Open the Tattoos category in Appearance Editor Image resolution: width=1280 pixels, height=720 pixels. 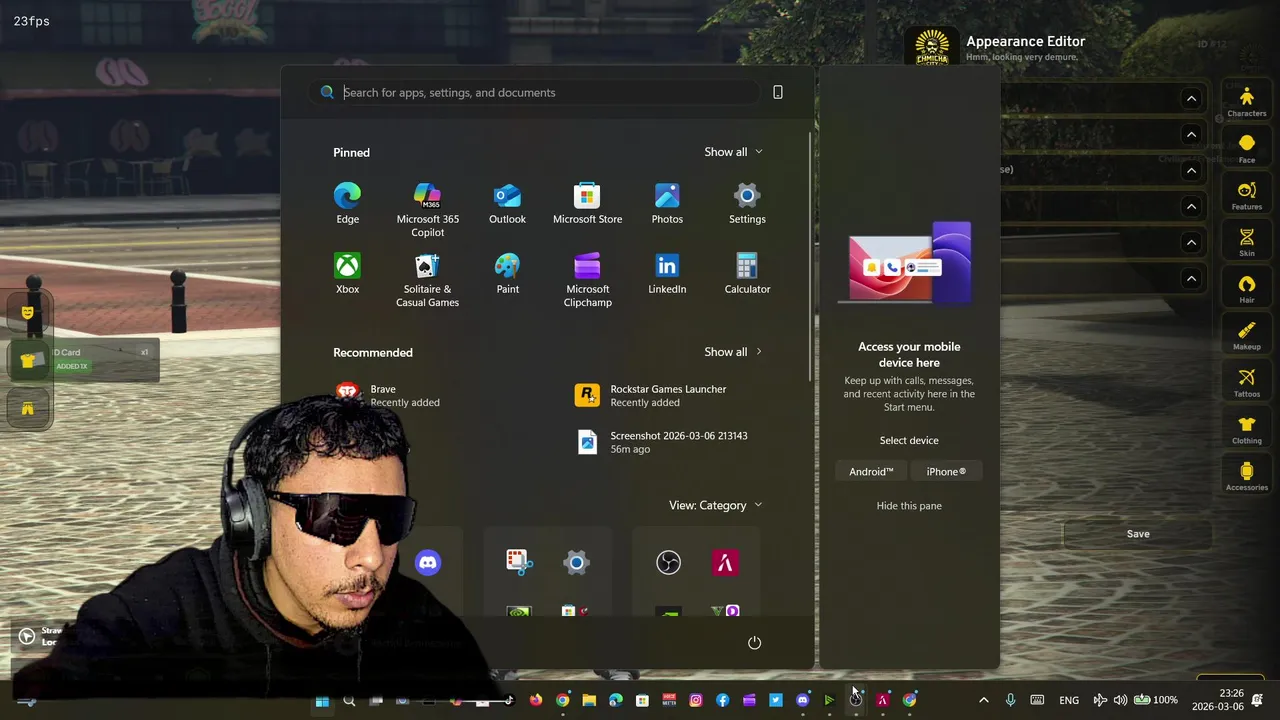1246,382
